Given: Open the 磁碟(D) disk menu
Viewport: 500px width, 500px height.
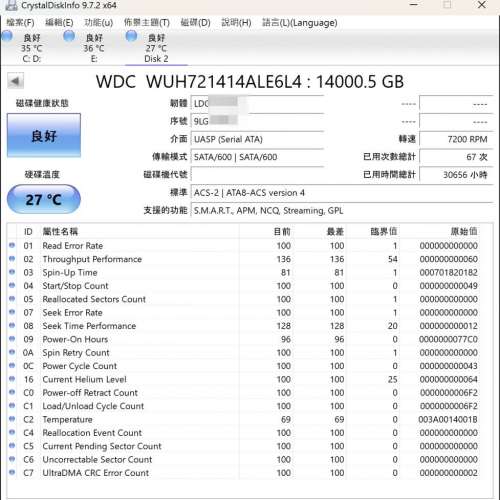Looking at the screenshot, I should (195, 23).
